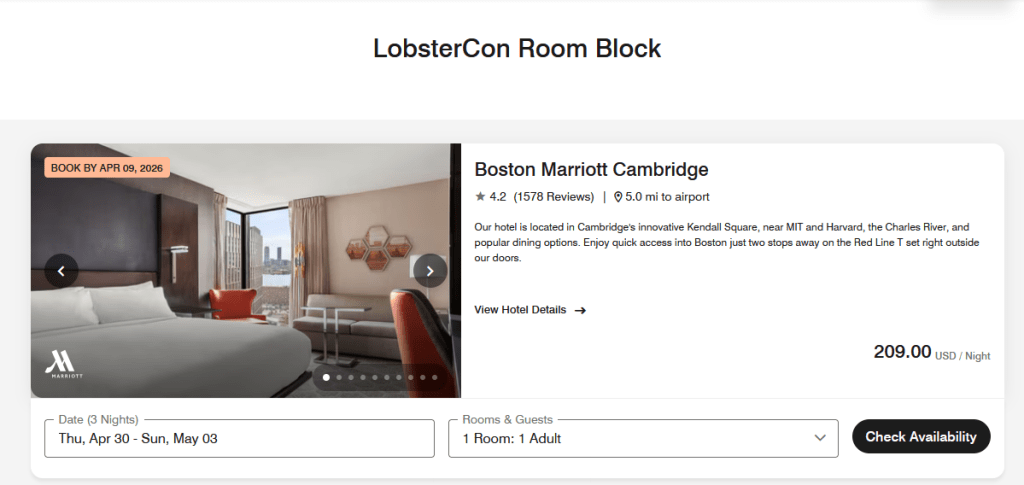The width and height of the screenshot is (1024, 485).
Task: Click the hotel room photo
Action: pos(246,270)
